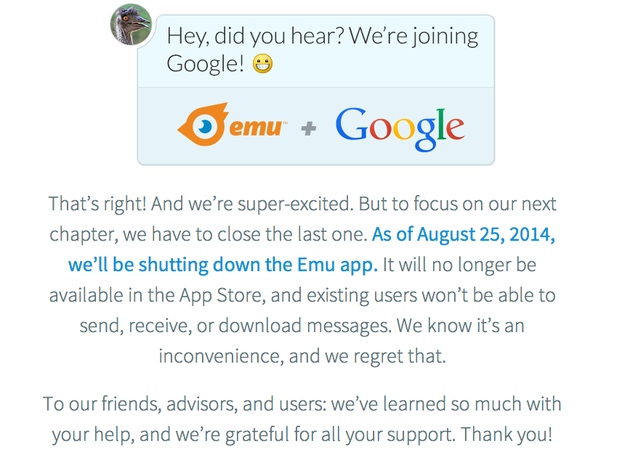Click the orange 'emu' wordmark text

pos(258,128)
